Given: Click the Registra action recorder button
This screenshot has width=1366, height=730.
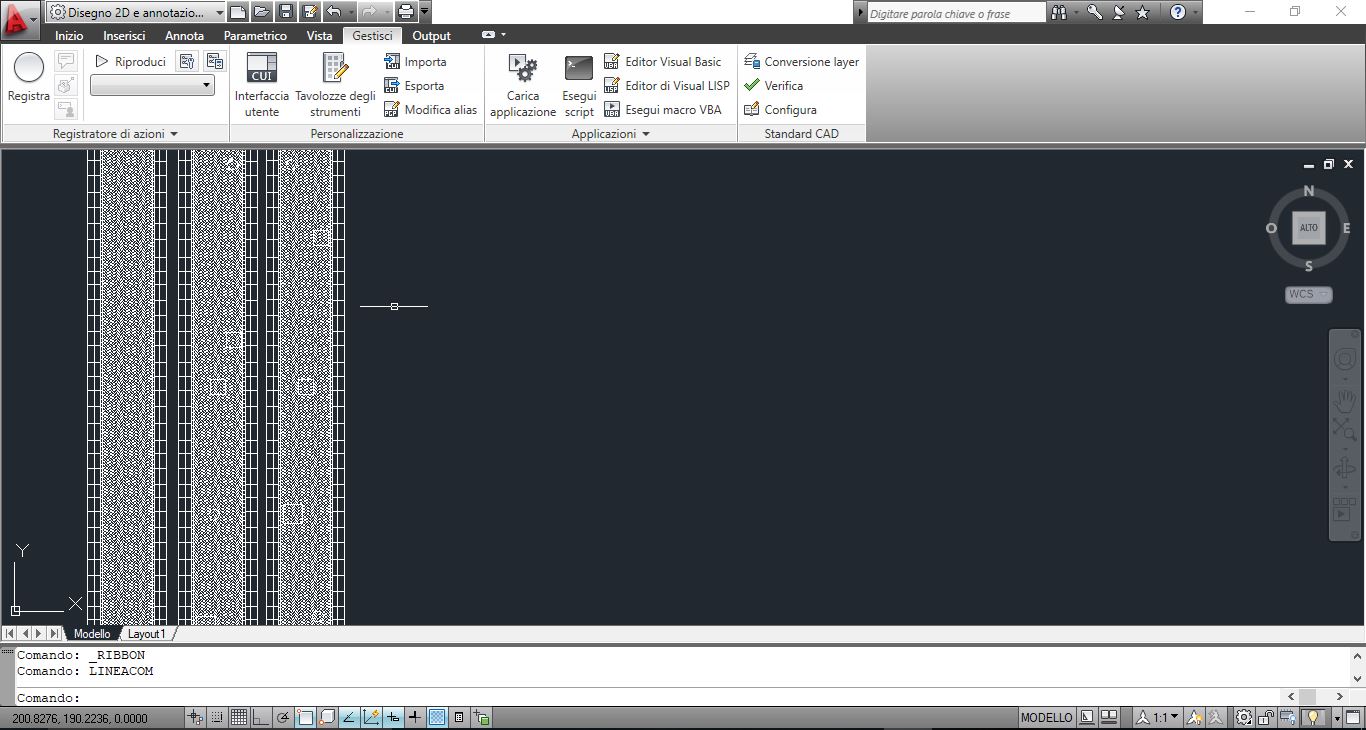Looking at the screenshot, I should (x=29, y=78).
